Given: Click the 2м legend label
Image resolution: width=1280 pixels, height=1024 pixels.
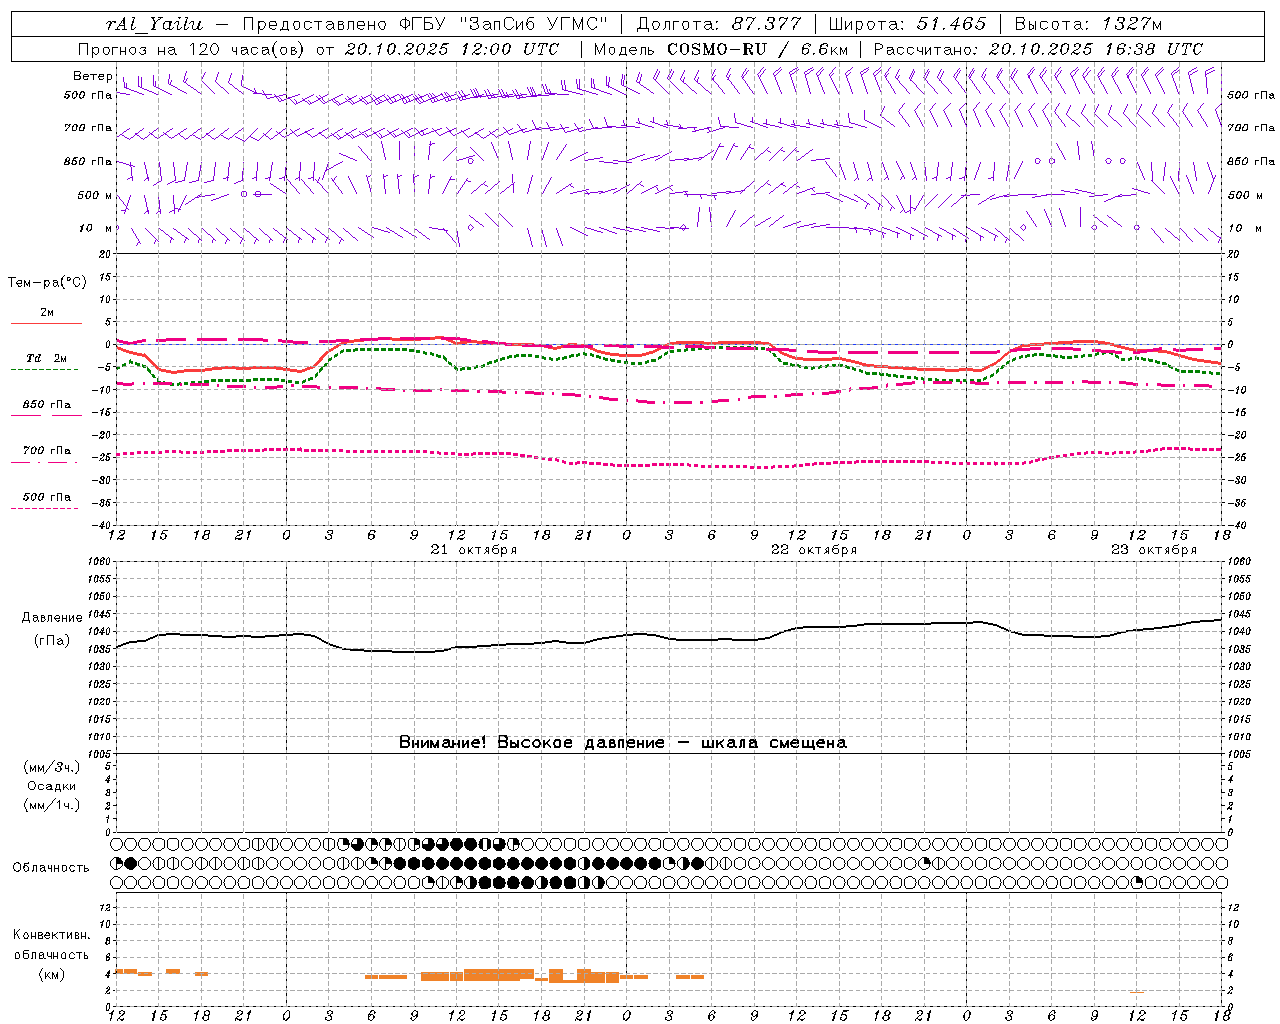Looking at the screenshot, I should pyautogui.click(x=47, y=312).
